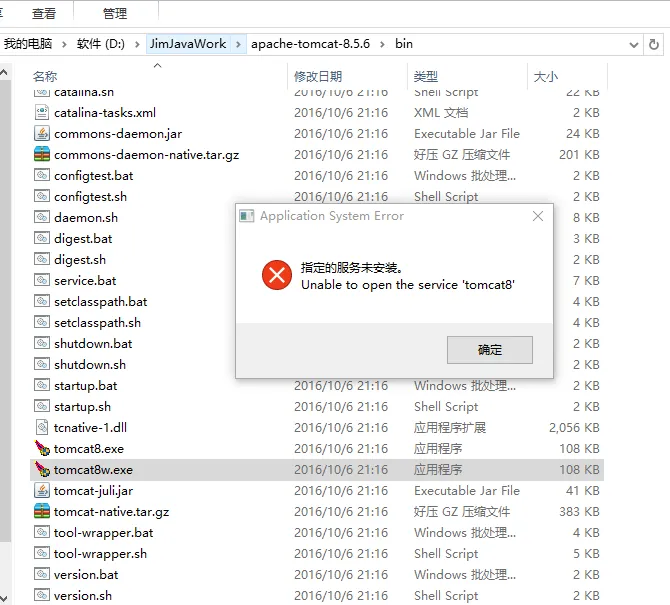Click the digest.bat file icon

click(41, 238)
